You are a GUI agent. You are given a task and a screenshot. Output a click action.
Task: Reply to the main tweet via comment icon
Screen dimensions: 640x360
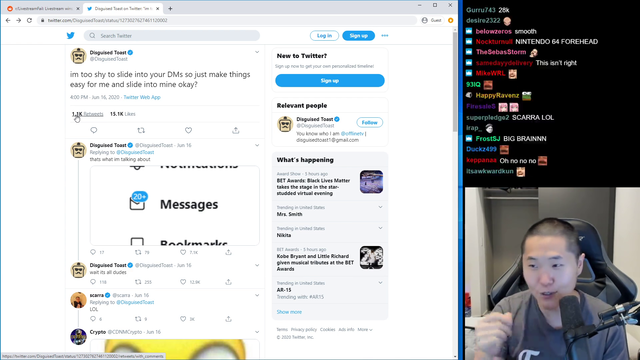tap(94, 130)
